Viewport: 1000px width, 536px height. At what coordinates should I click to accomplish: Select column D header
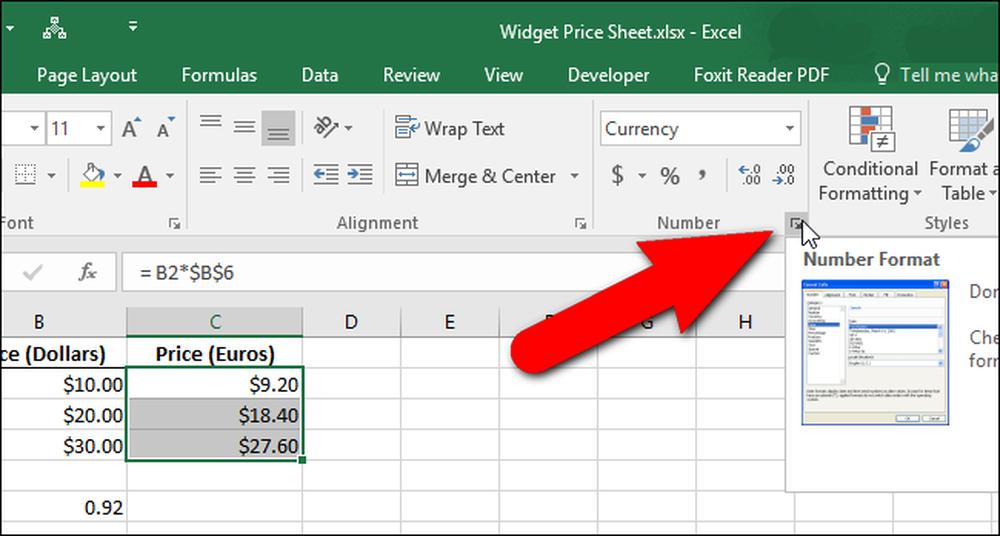(x=351, y=322)
